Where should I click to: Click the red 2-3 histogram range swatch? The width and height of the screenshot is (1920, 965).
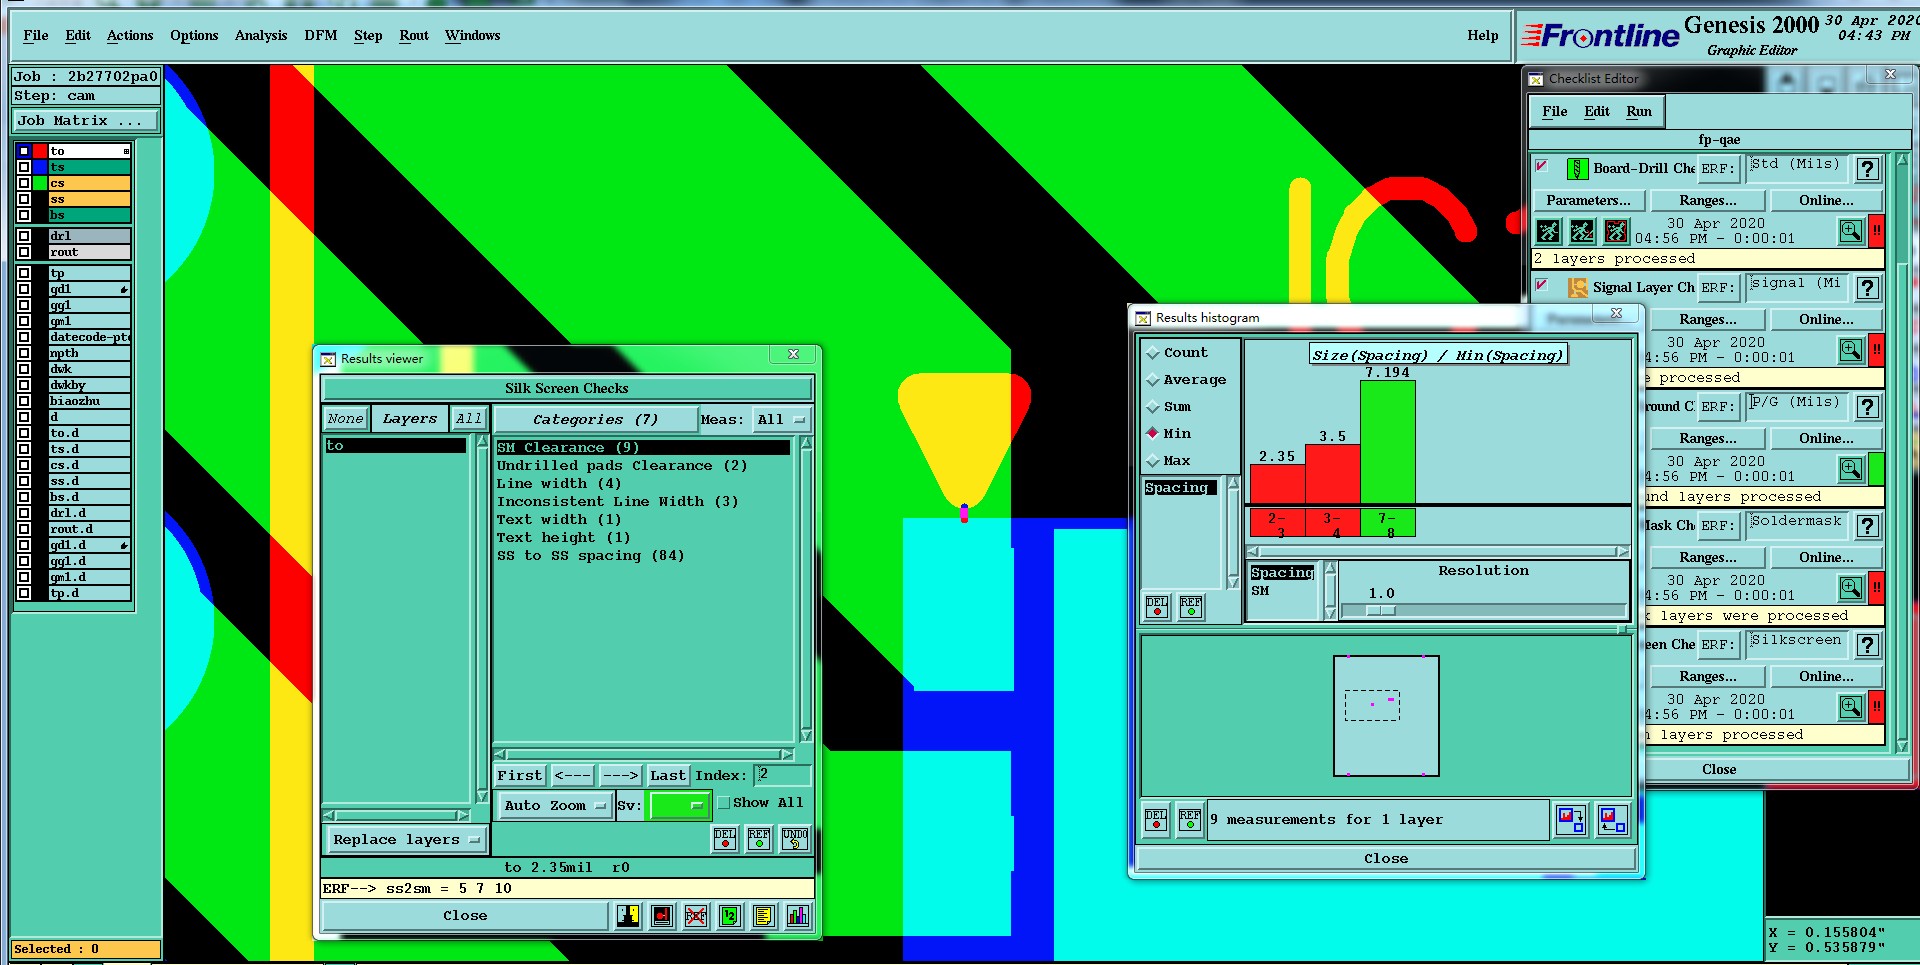click(x=1277, y=523)
